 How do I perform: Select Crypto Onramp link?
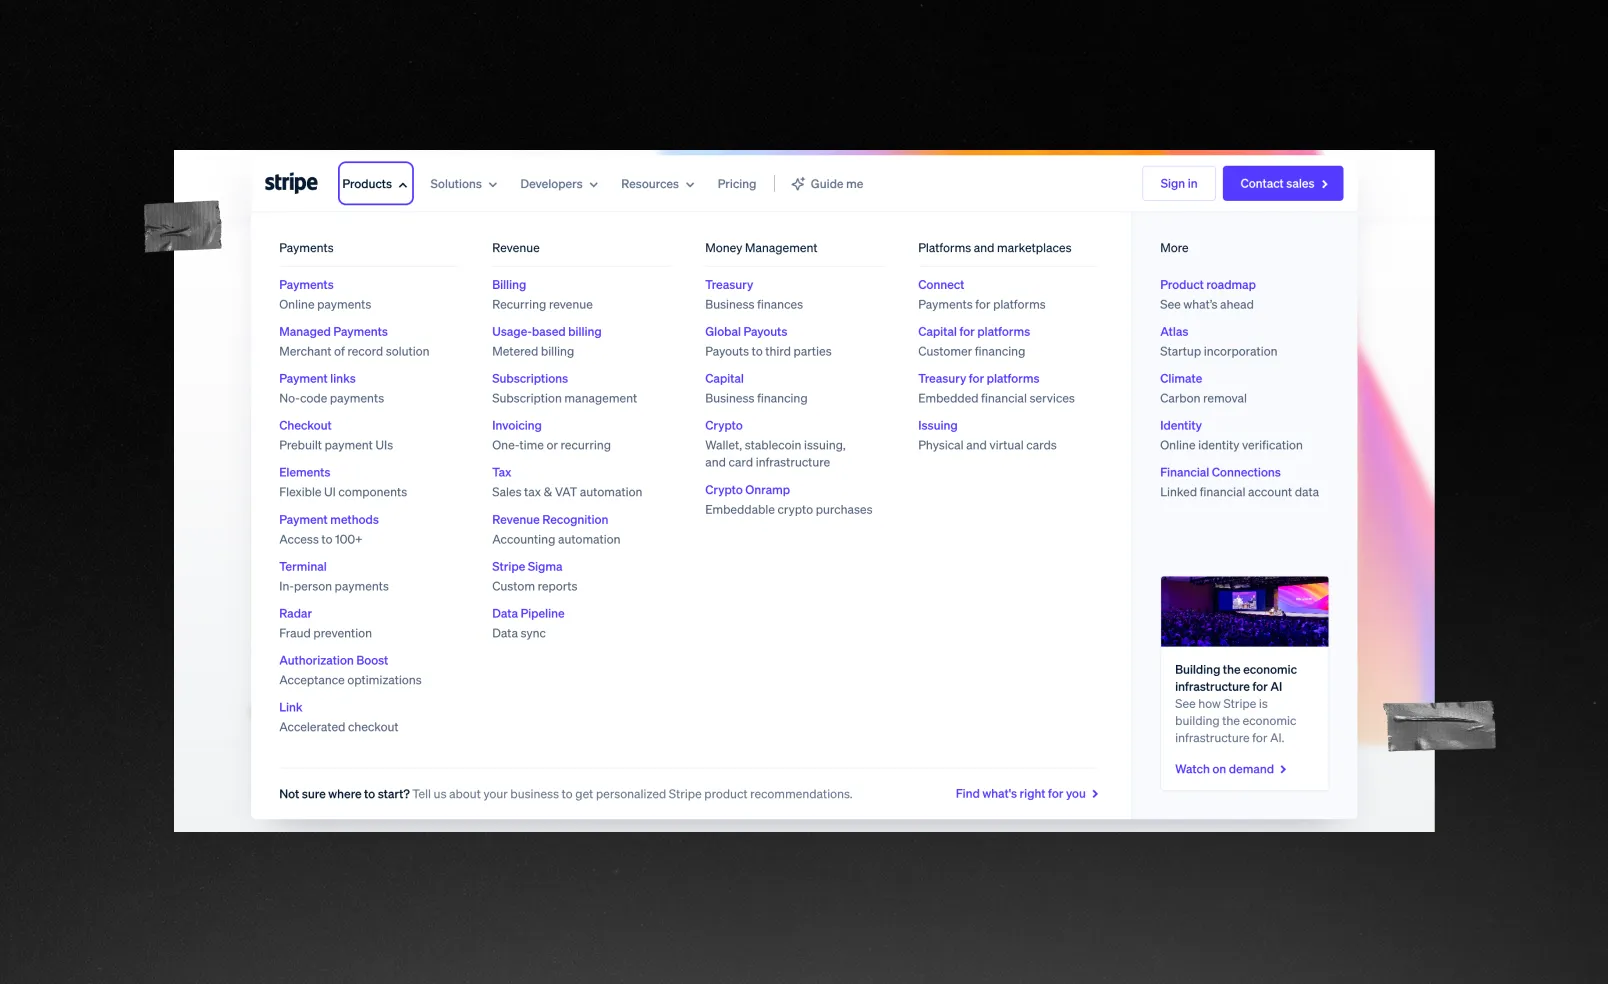click(x=747, y=490)
